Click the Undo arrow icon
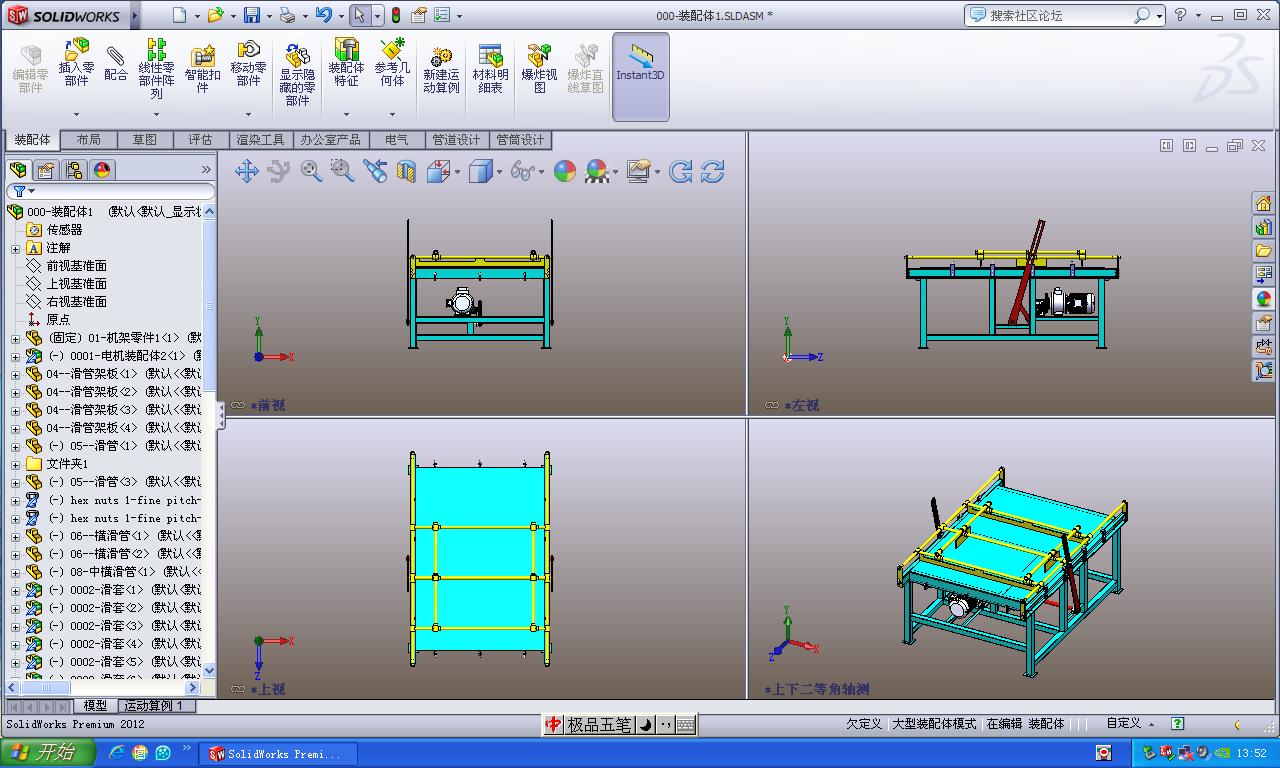This screenshot has width=1280, height=768. (323, 15)
